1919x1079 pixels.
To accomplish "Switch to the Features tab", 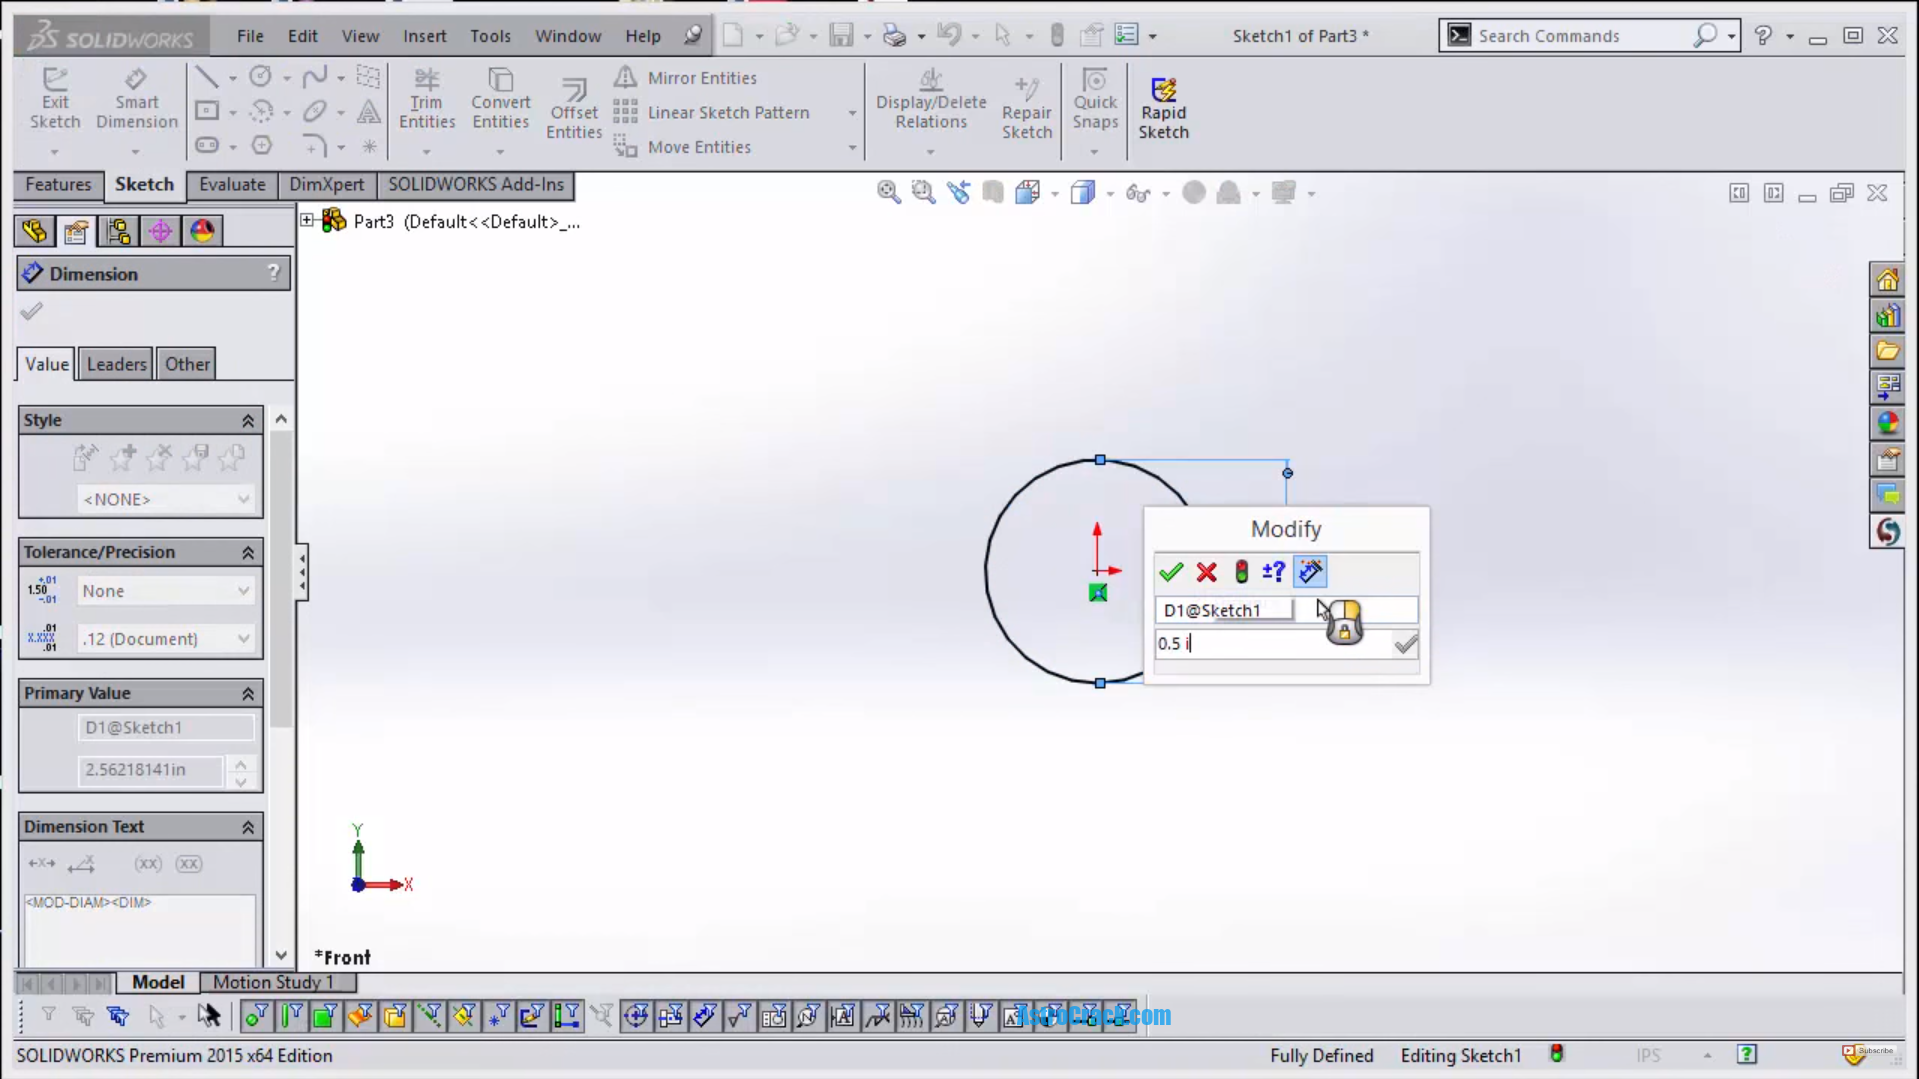I will point(58,185).
